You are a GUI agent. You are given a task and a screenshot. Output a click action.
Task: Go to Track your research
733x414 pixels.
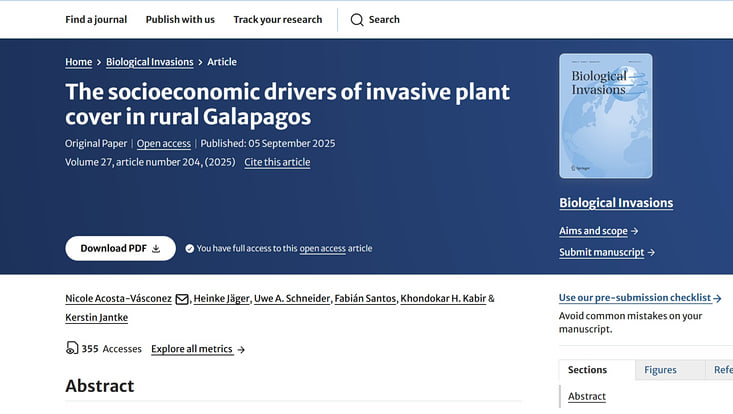click(277, 19)
